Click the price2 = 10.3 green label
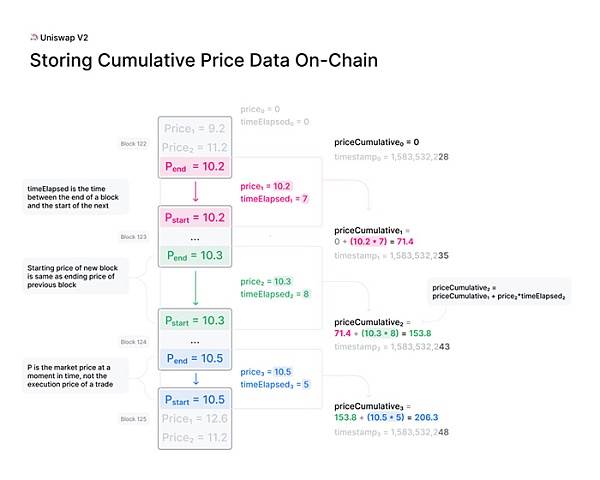Image resolution: width=600 pixels, height=480 pixels. [x=266, y=281]
